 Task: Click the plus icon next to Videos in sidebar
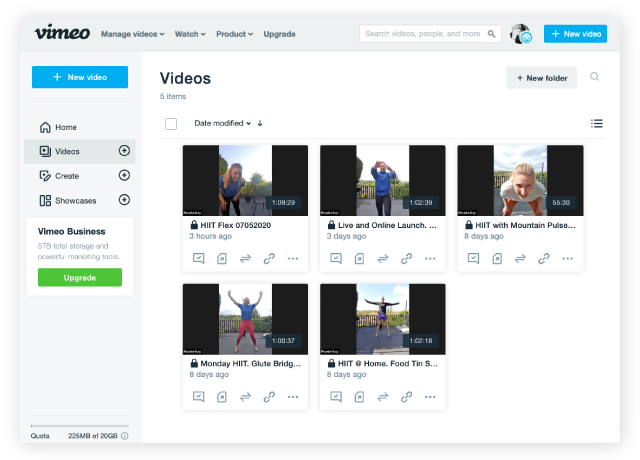(124, 151)
